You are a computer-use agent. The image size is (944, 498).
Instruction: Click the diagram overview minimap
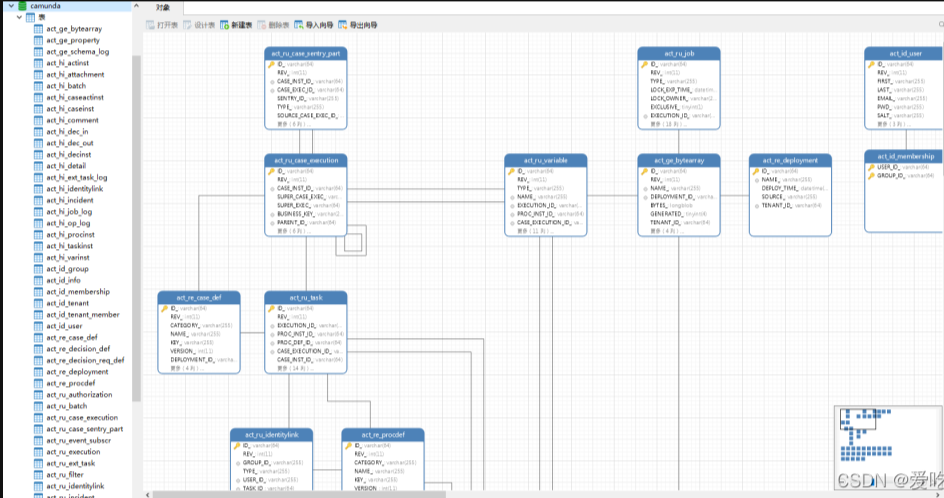coord(888,449)
